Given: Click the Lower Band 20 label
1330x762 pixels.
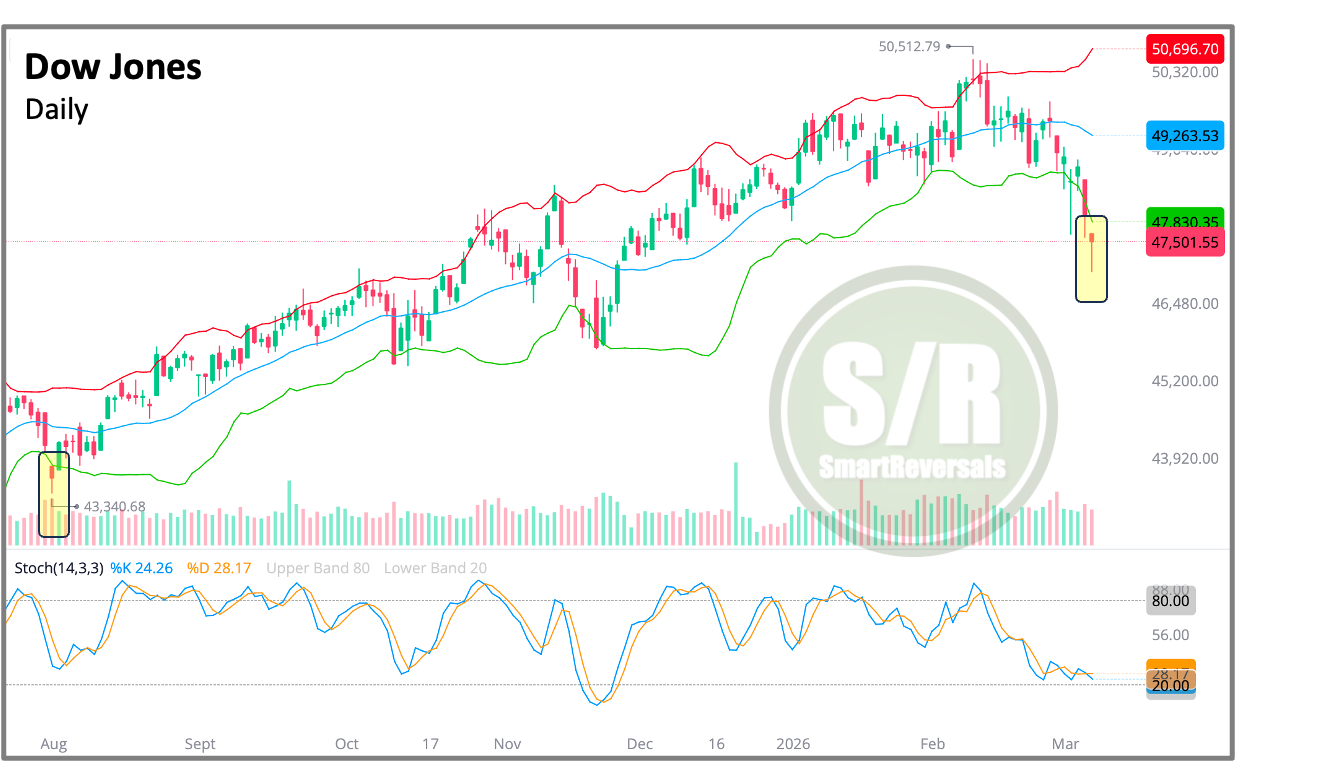Looking at the screenshot, I should point(435,568).
